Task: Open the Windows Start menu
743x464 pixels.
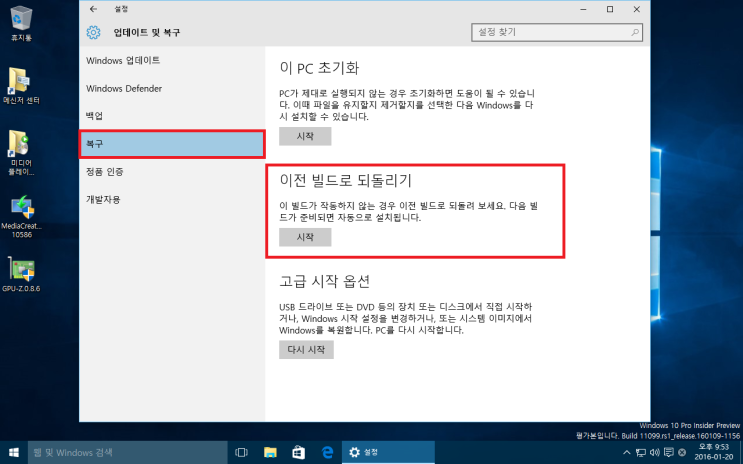Action: point(14,453)
